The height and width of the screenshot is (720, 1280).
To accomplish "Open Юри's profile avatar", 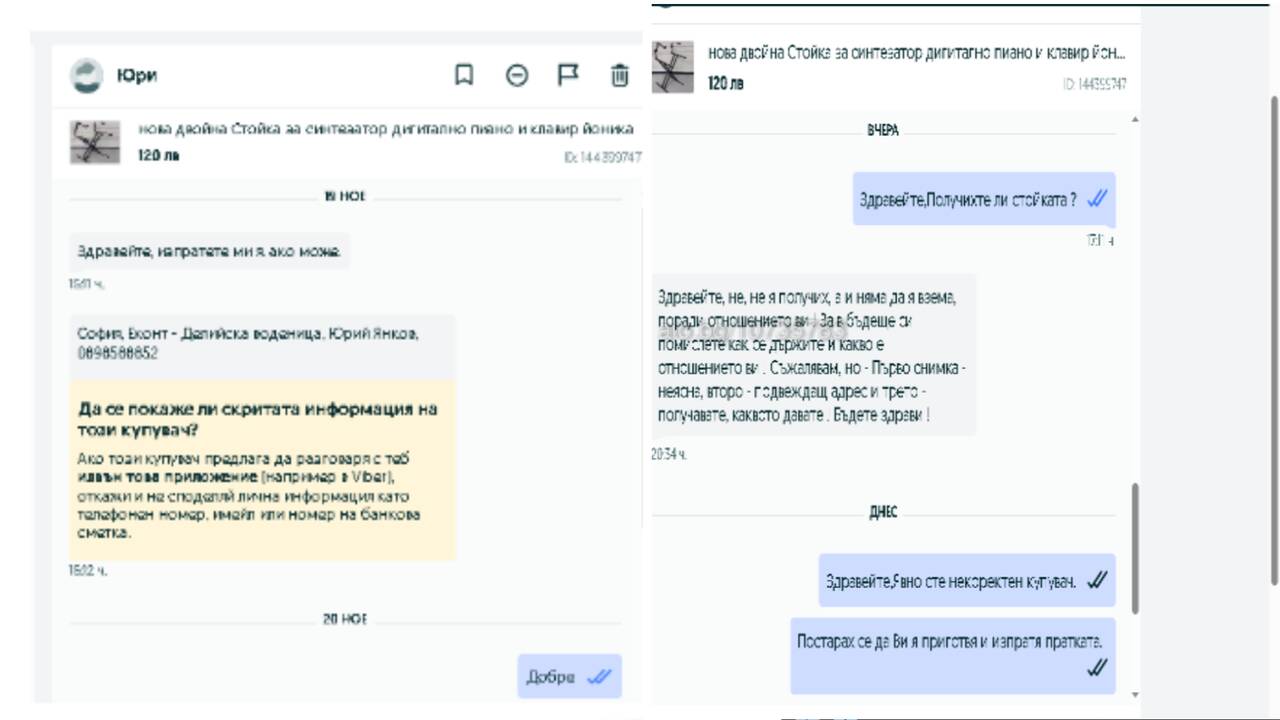I will (86, 76).
